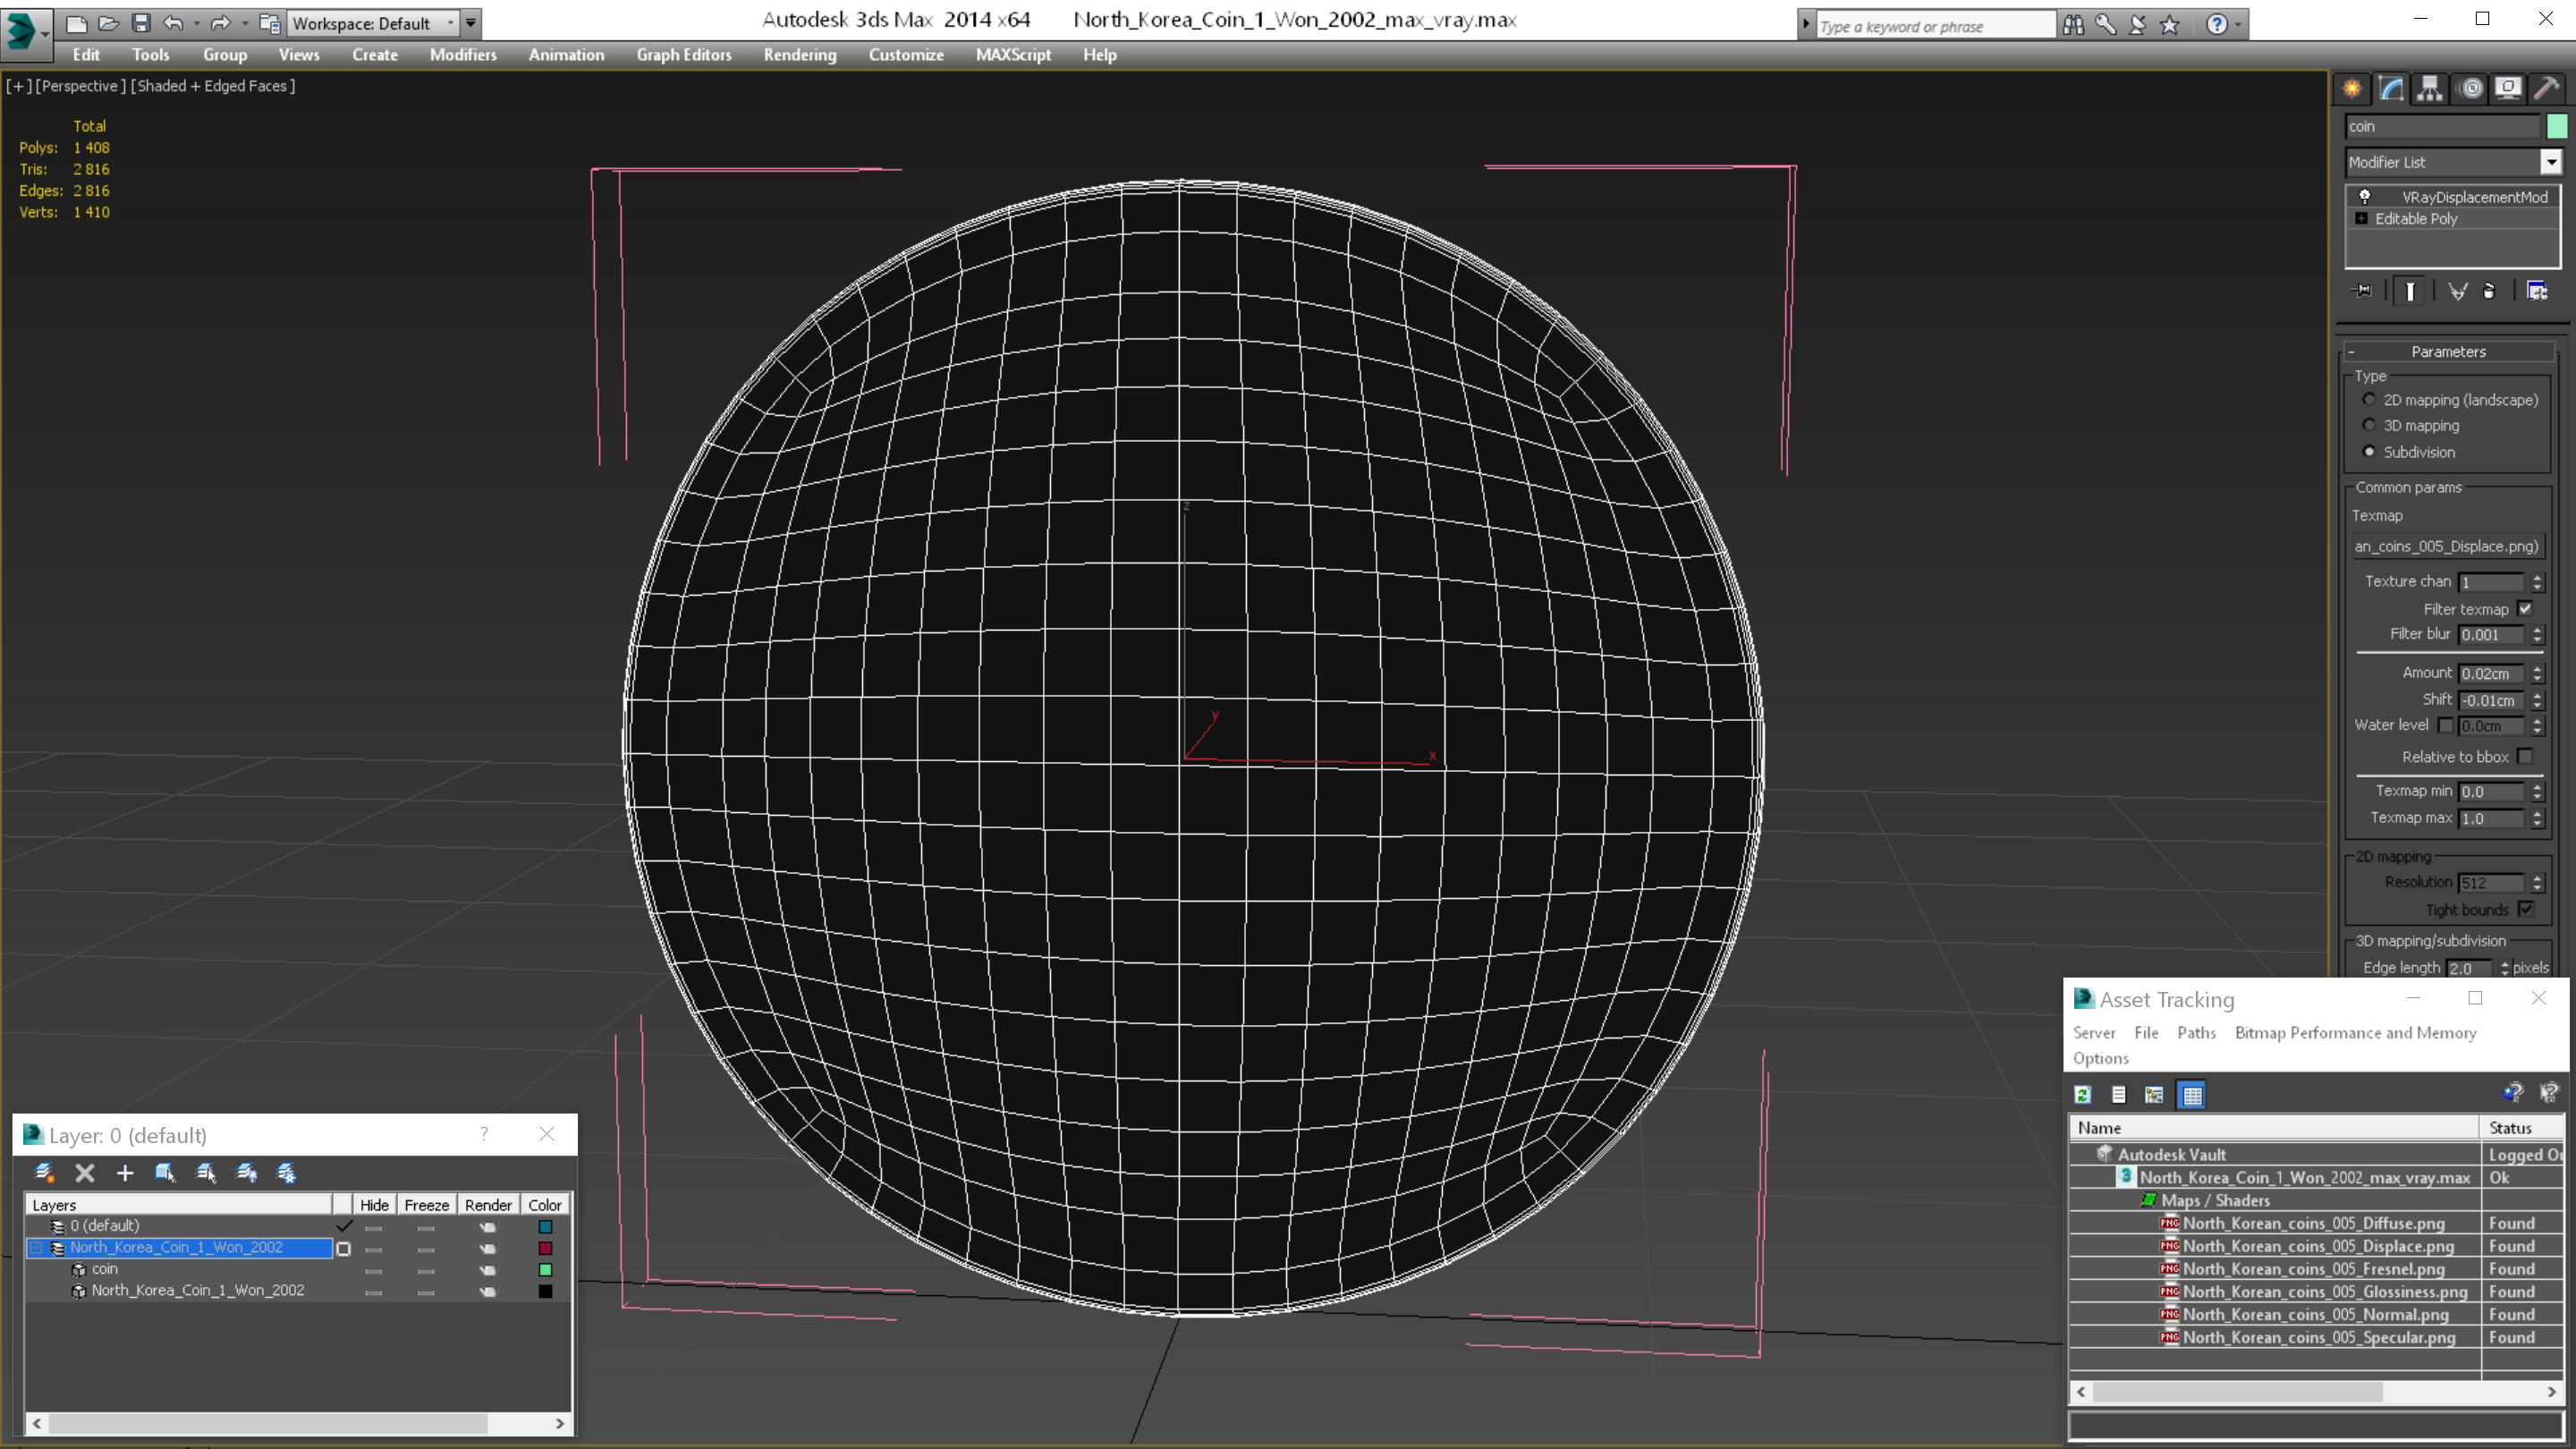Click the New Scene icon
This screenshot has width=2576, height=1449.
(x=76, y=22)
